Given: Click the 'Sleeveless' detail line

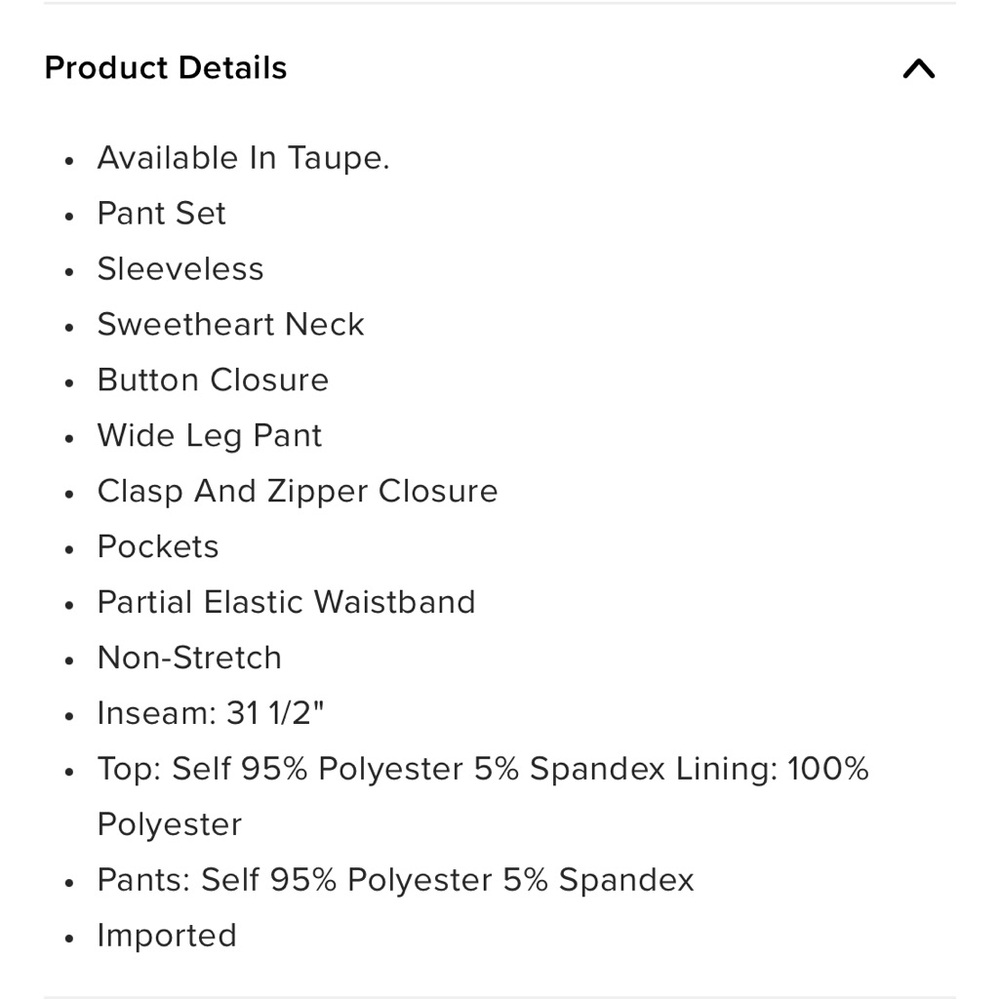Looking at the screenshot, I should [x=180, y=268].
